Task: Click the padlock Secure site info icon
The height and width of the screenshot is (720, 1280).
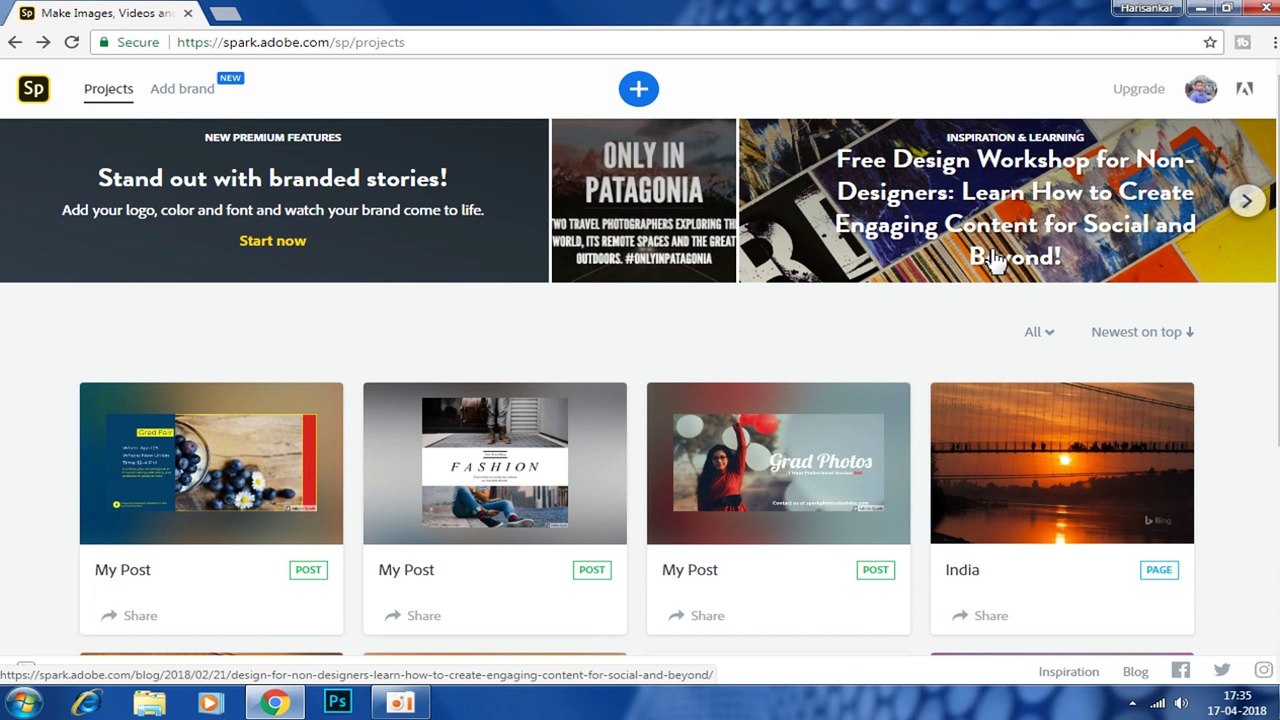Action: click(104, 42)
